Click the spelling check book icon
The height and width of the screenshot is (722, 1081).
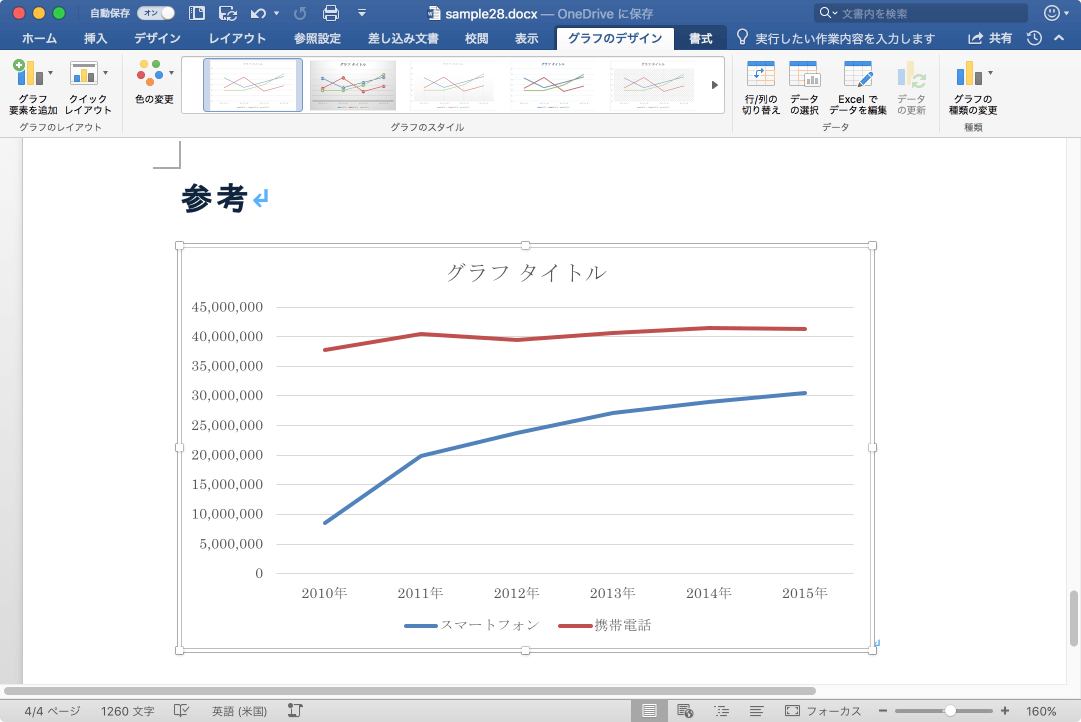pyautogui.click(x=181, y=710)
